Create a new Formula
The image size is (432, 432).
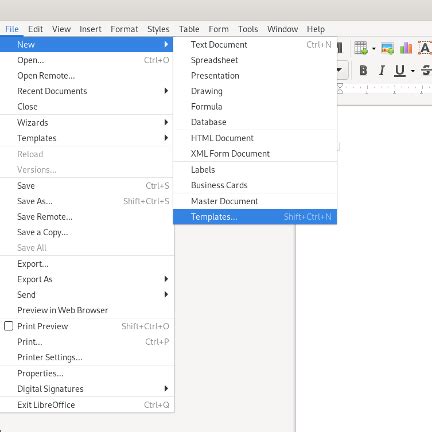point(255,107)
